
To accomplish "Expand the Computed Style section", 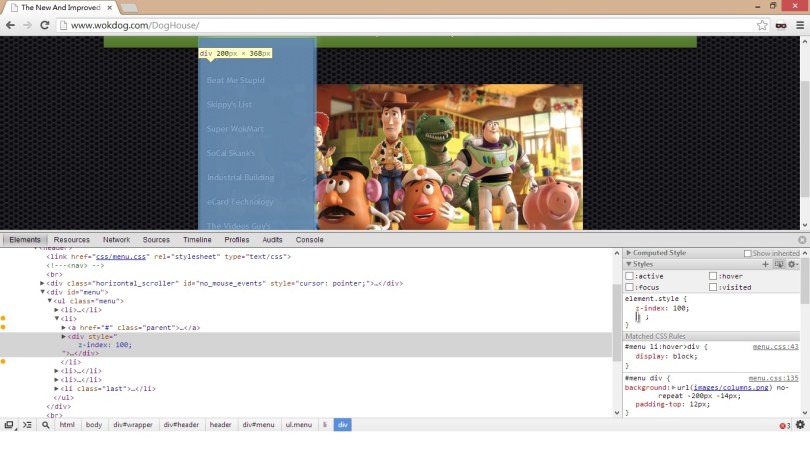I will click(x=629, y=253).
